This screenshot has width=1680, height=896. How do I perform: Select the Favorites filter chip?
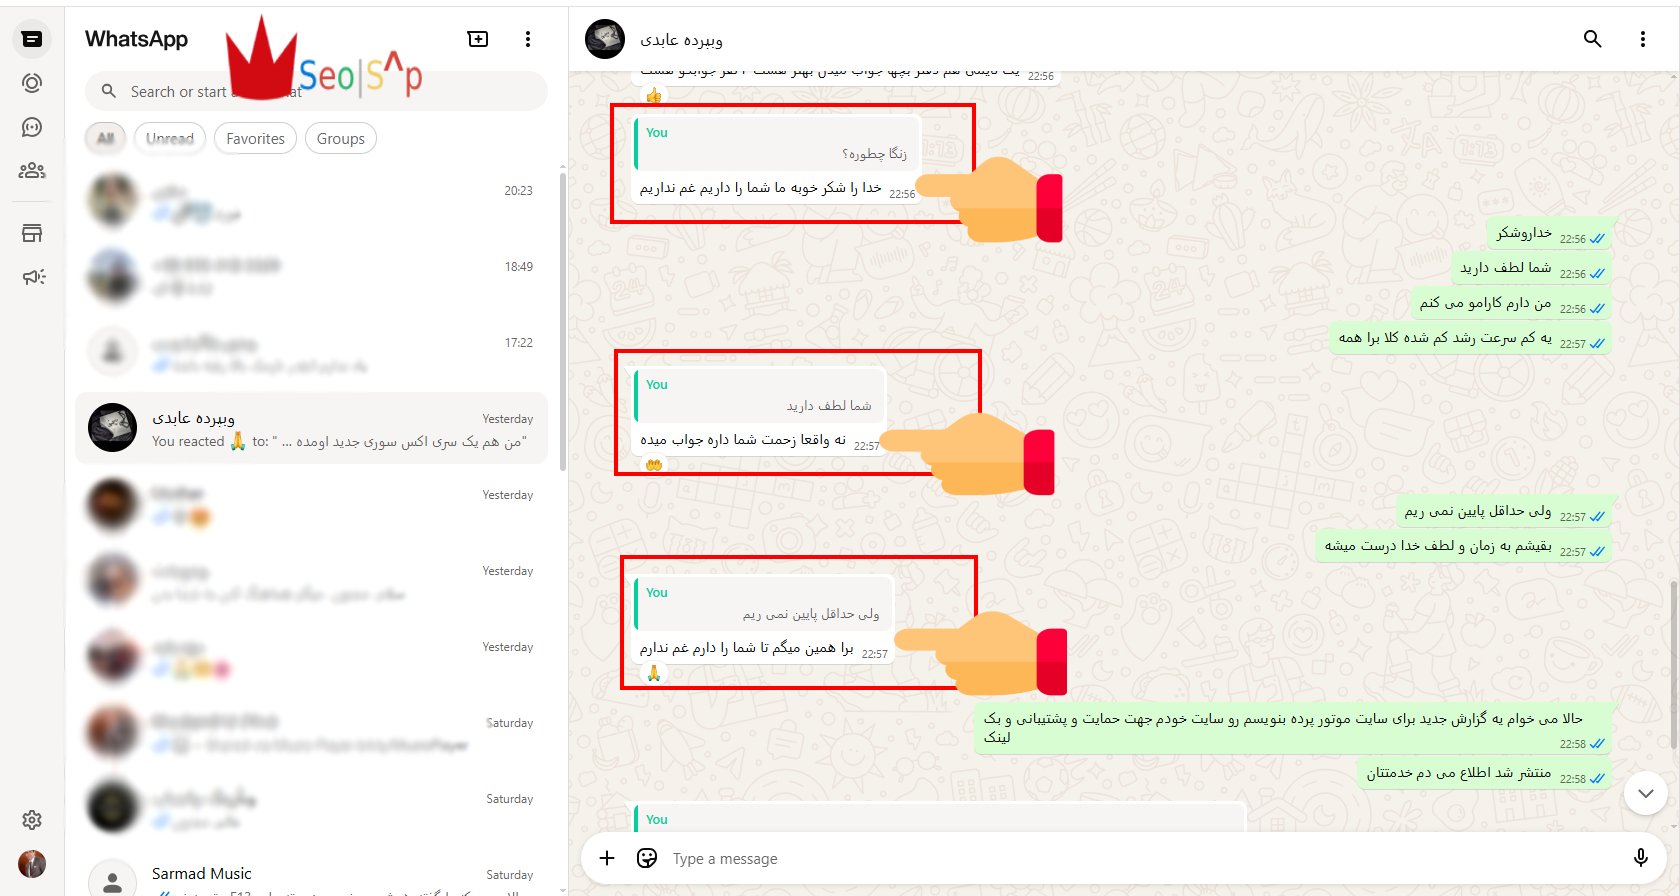(255, 139)
